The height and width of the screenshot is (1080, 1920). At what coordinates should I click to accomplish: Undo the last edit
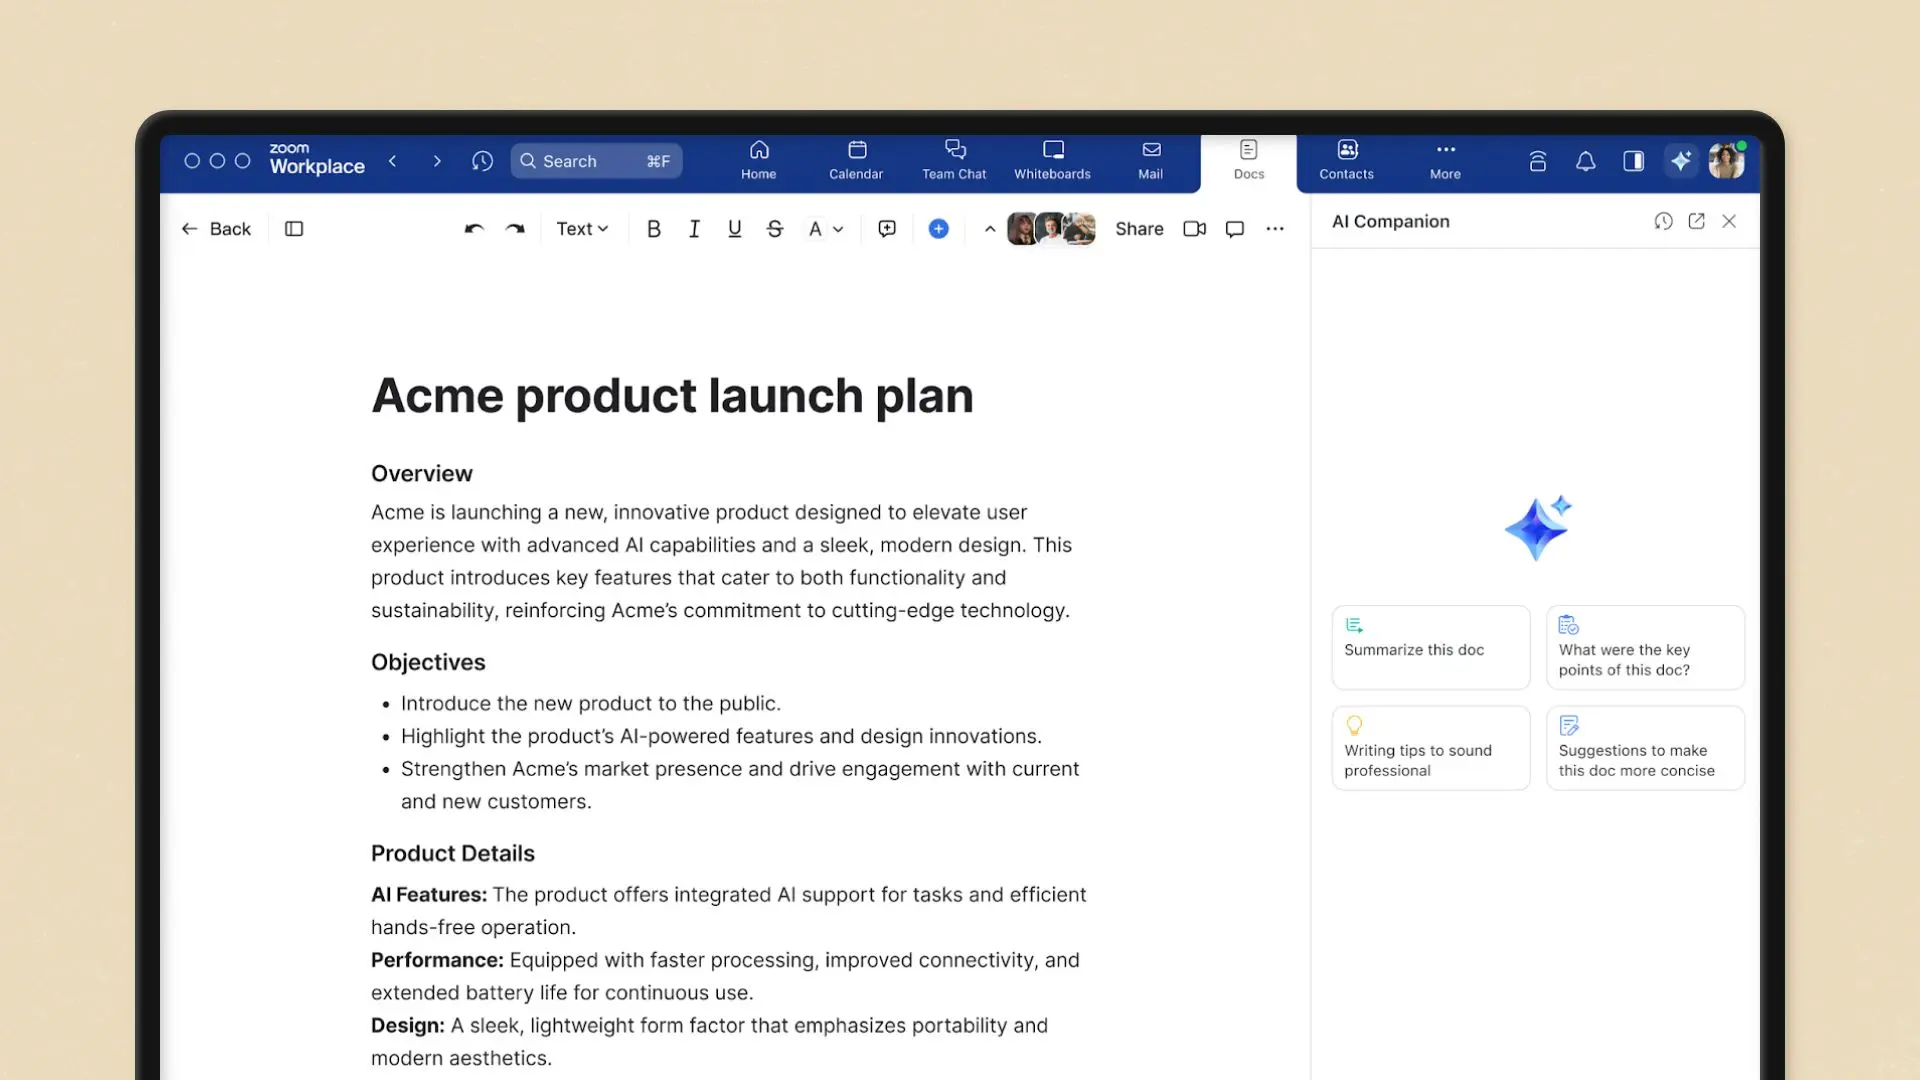(472, 229)
